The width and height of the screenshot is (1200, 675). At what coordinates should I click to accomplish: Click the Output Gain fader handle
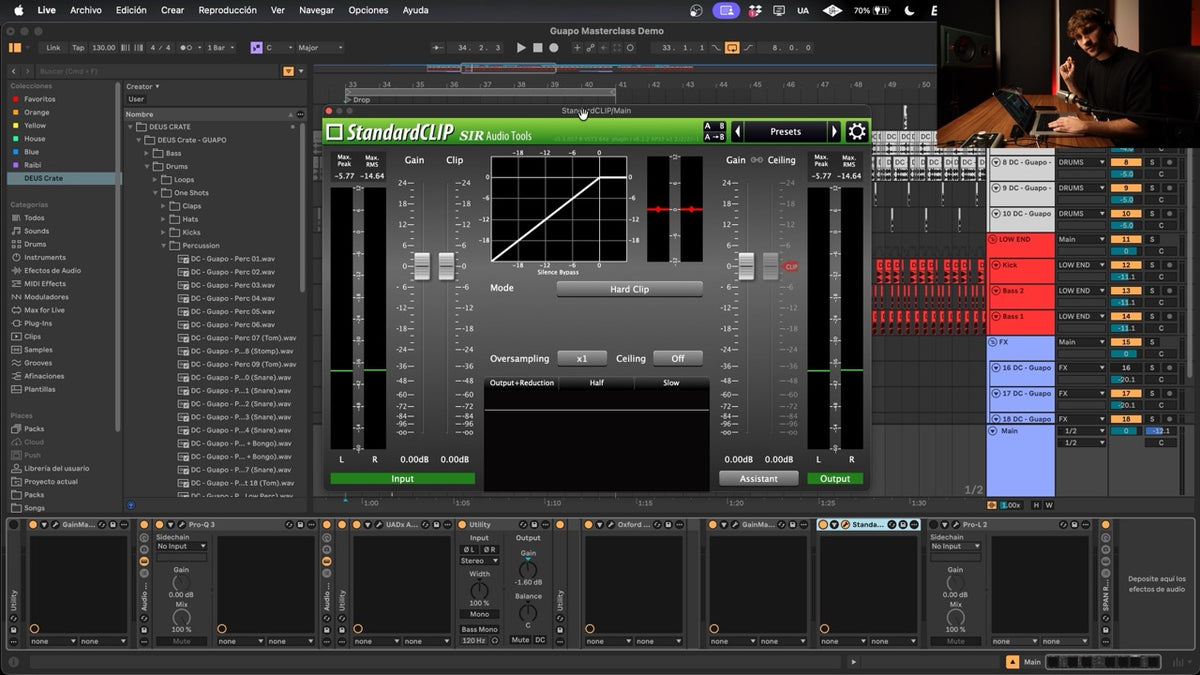746,266
